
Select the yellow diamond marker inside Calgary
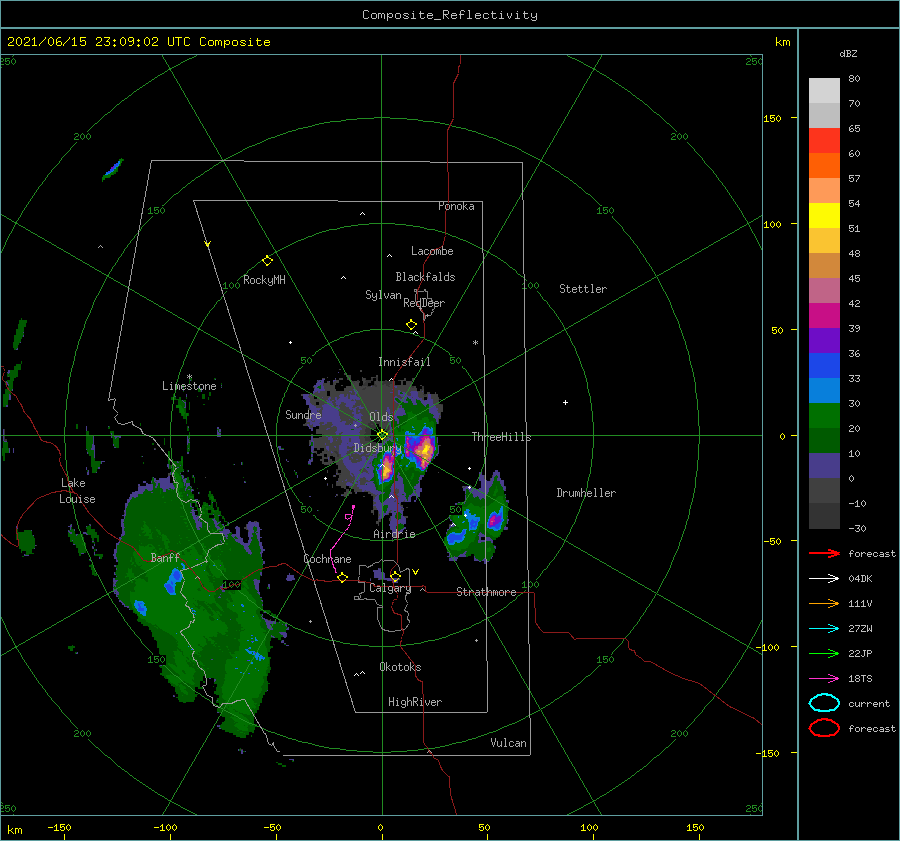click(x=395, y=576)
